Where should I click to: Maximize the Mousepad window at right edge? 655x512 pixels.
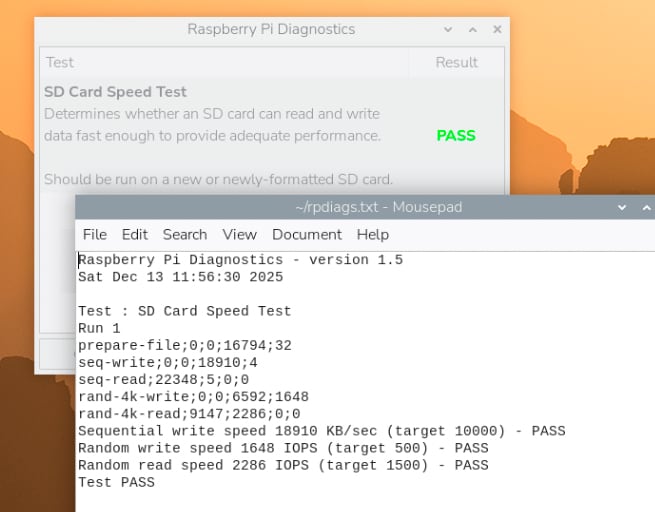click(x=647, y=207)
